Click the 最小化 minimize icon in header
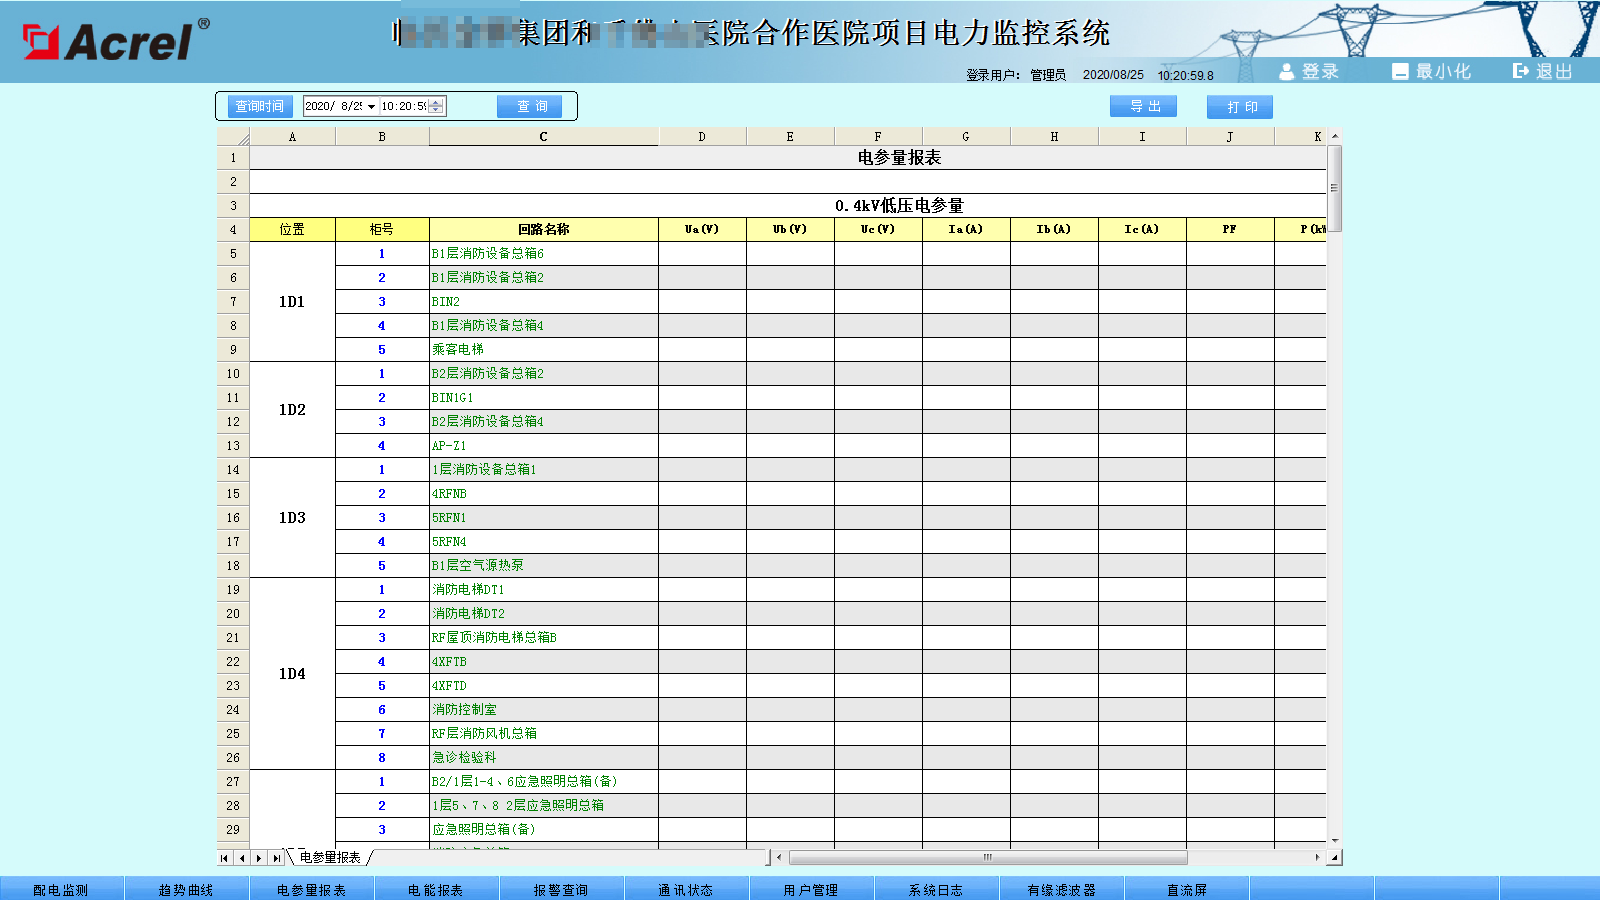Screen dimensions: 1600x900 tap(1400, 71)
